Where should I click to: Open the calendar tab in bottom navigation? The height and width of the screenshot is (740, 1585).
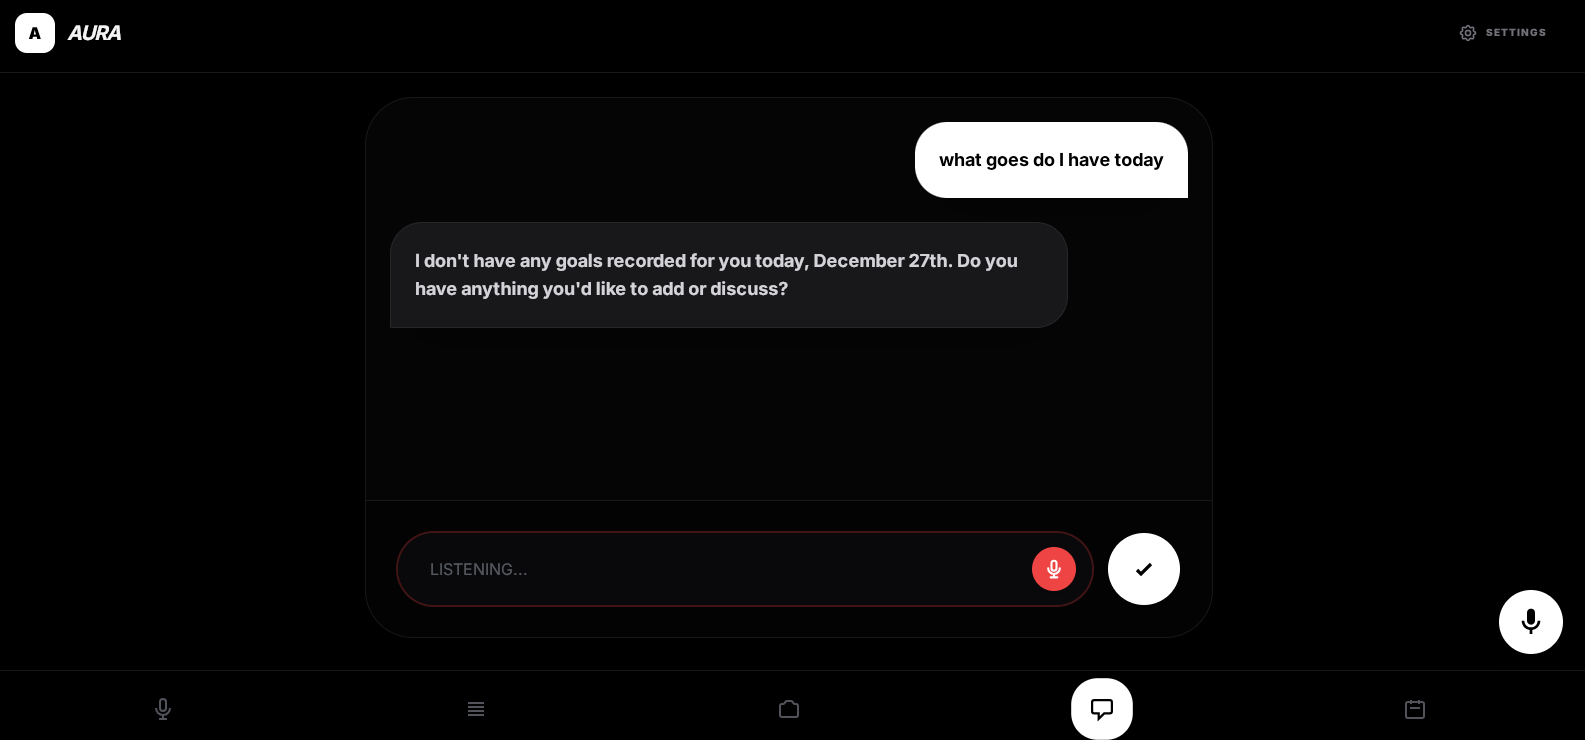(1415, 709)
